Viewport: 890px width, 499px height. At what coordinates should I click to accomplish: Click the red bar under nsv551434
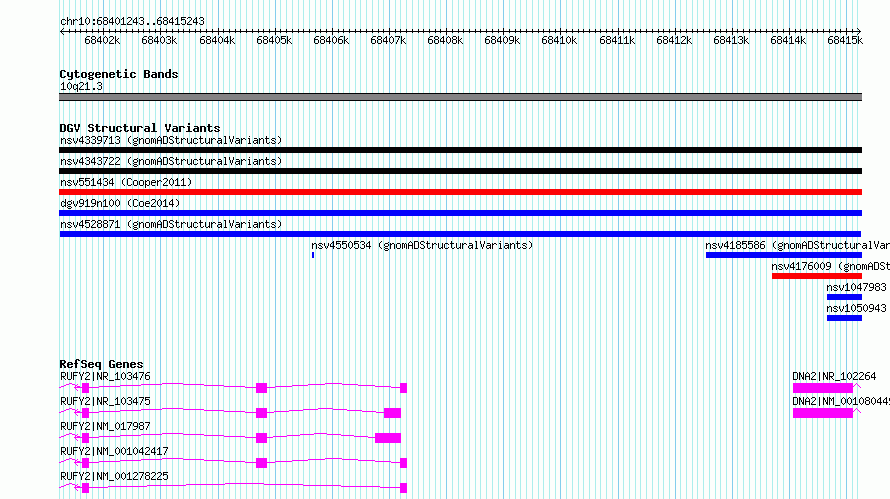click(460, 192)
